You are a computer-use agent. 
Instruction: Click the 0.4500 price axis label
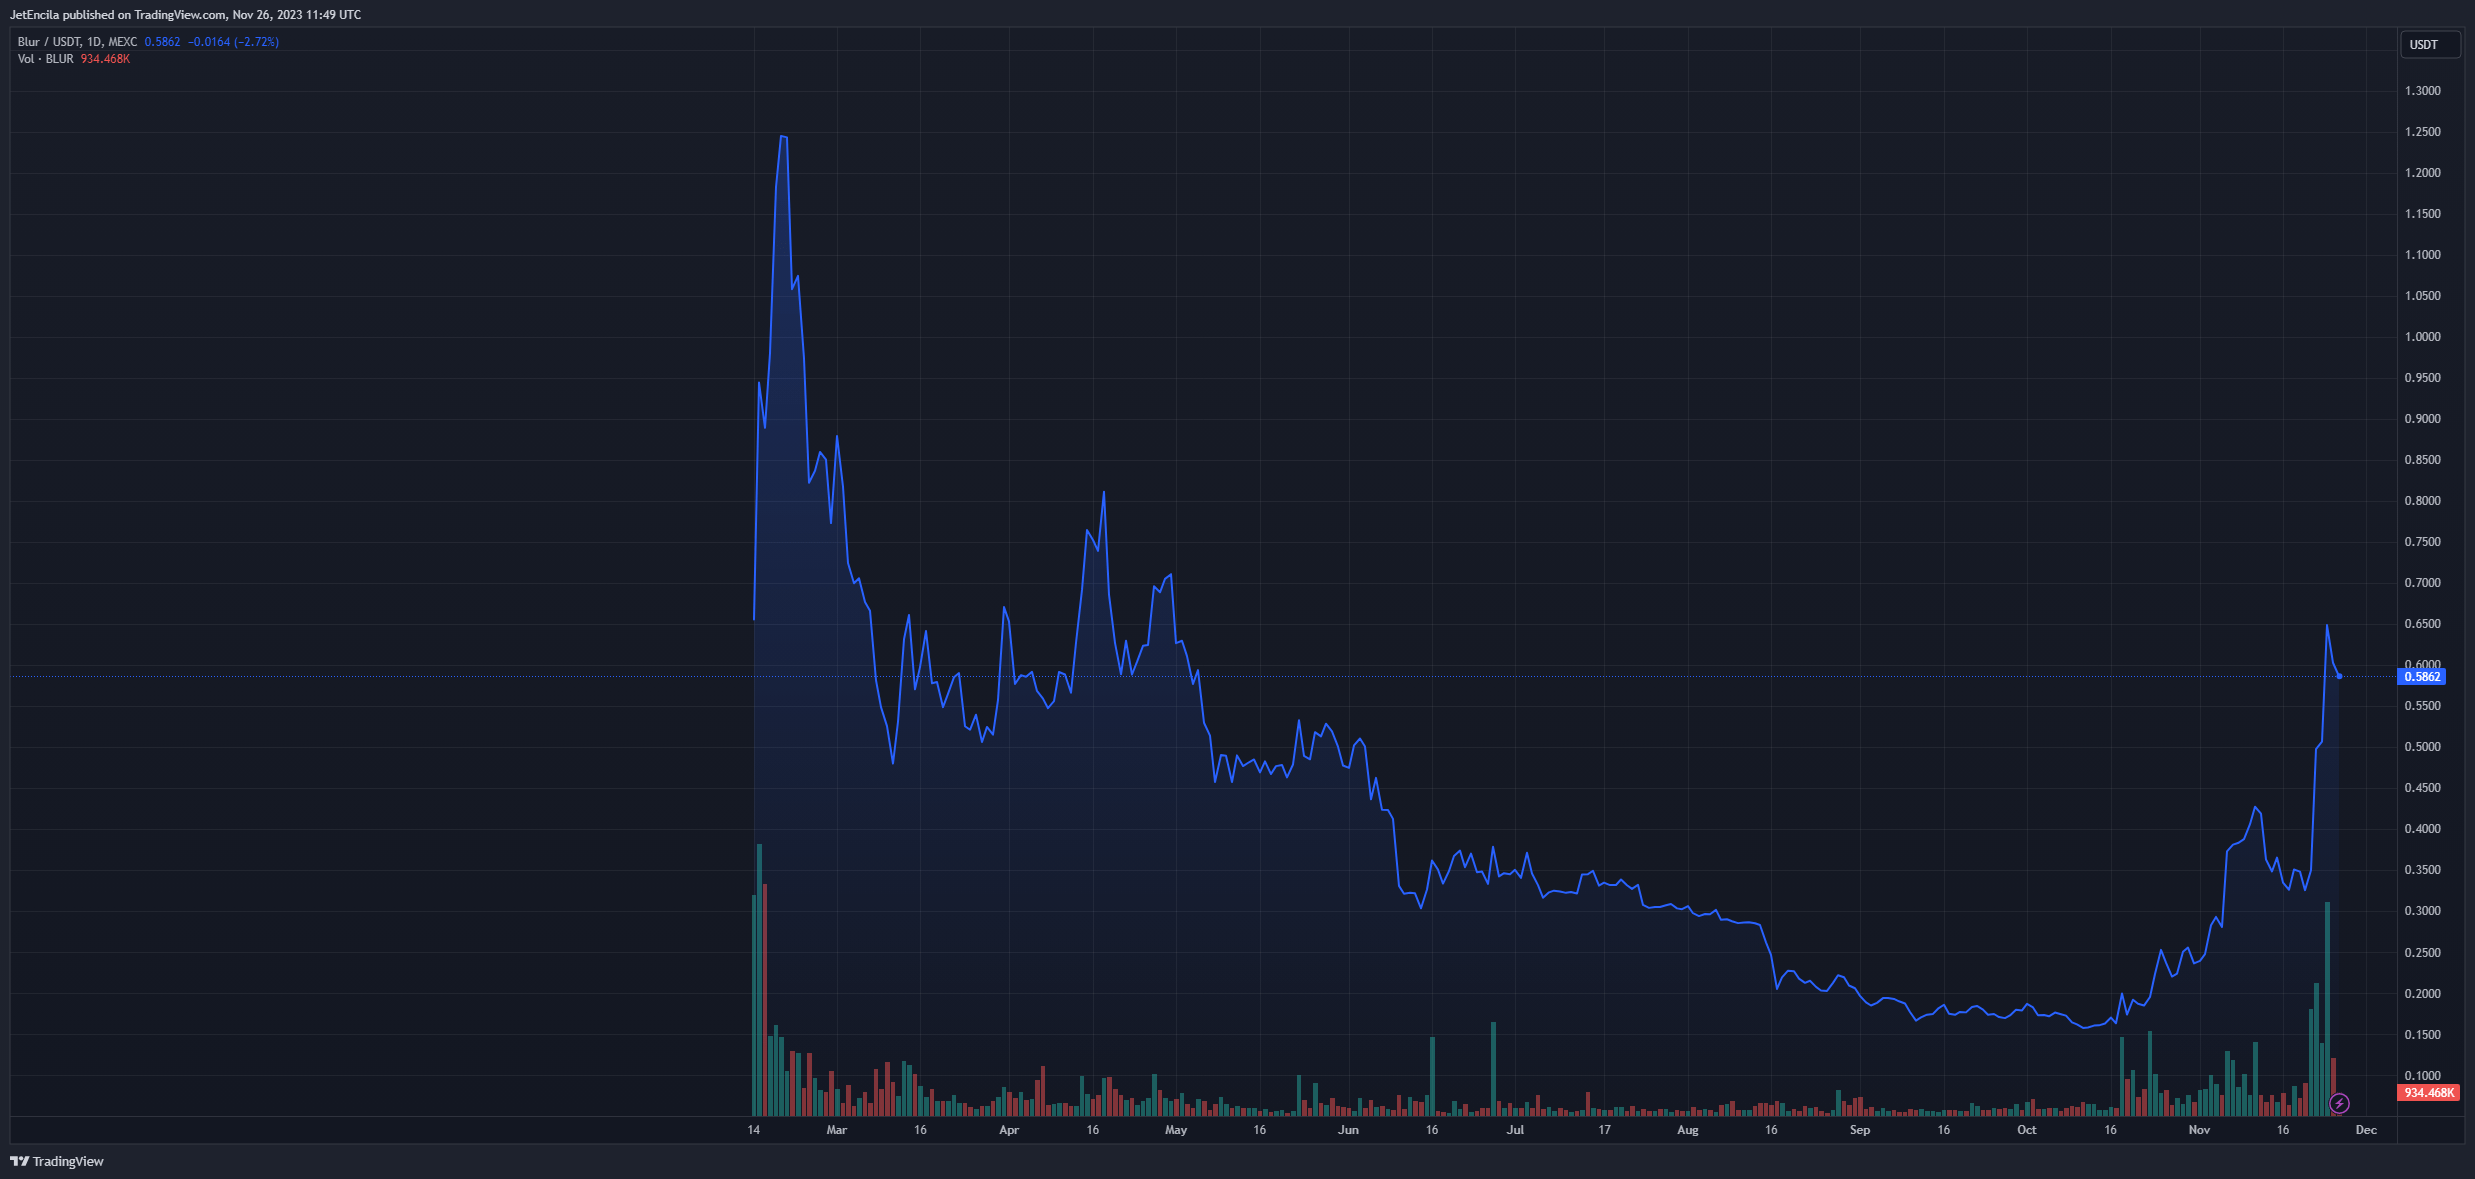tap(2423, 788)
